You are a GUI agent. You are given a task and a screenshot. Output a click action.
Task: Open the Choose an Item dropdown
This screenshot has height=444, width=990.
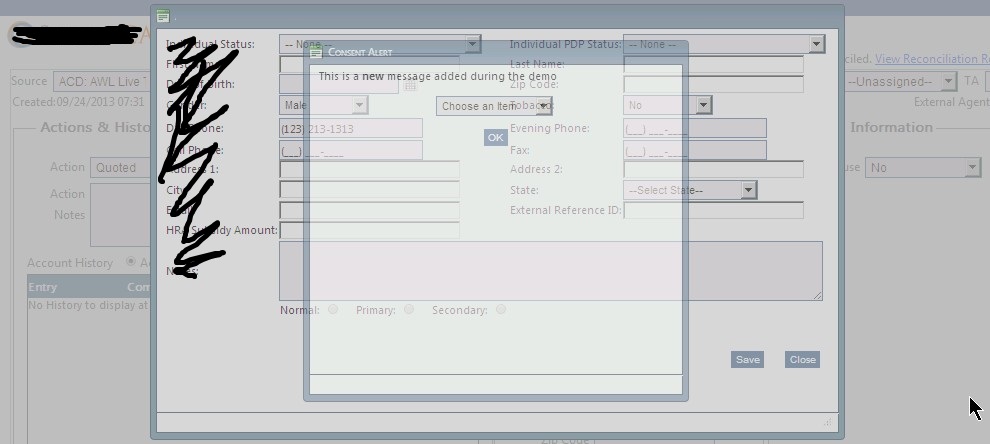pyautogui.click(x=494, y=106)
